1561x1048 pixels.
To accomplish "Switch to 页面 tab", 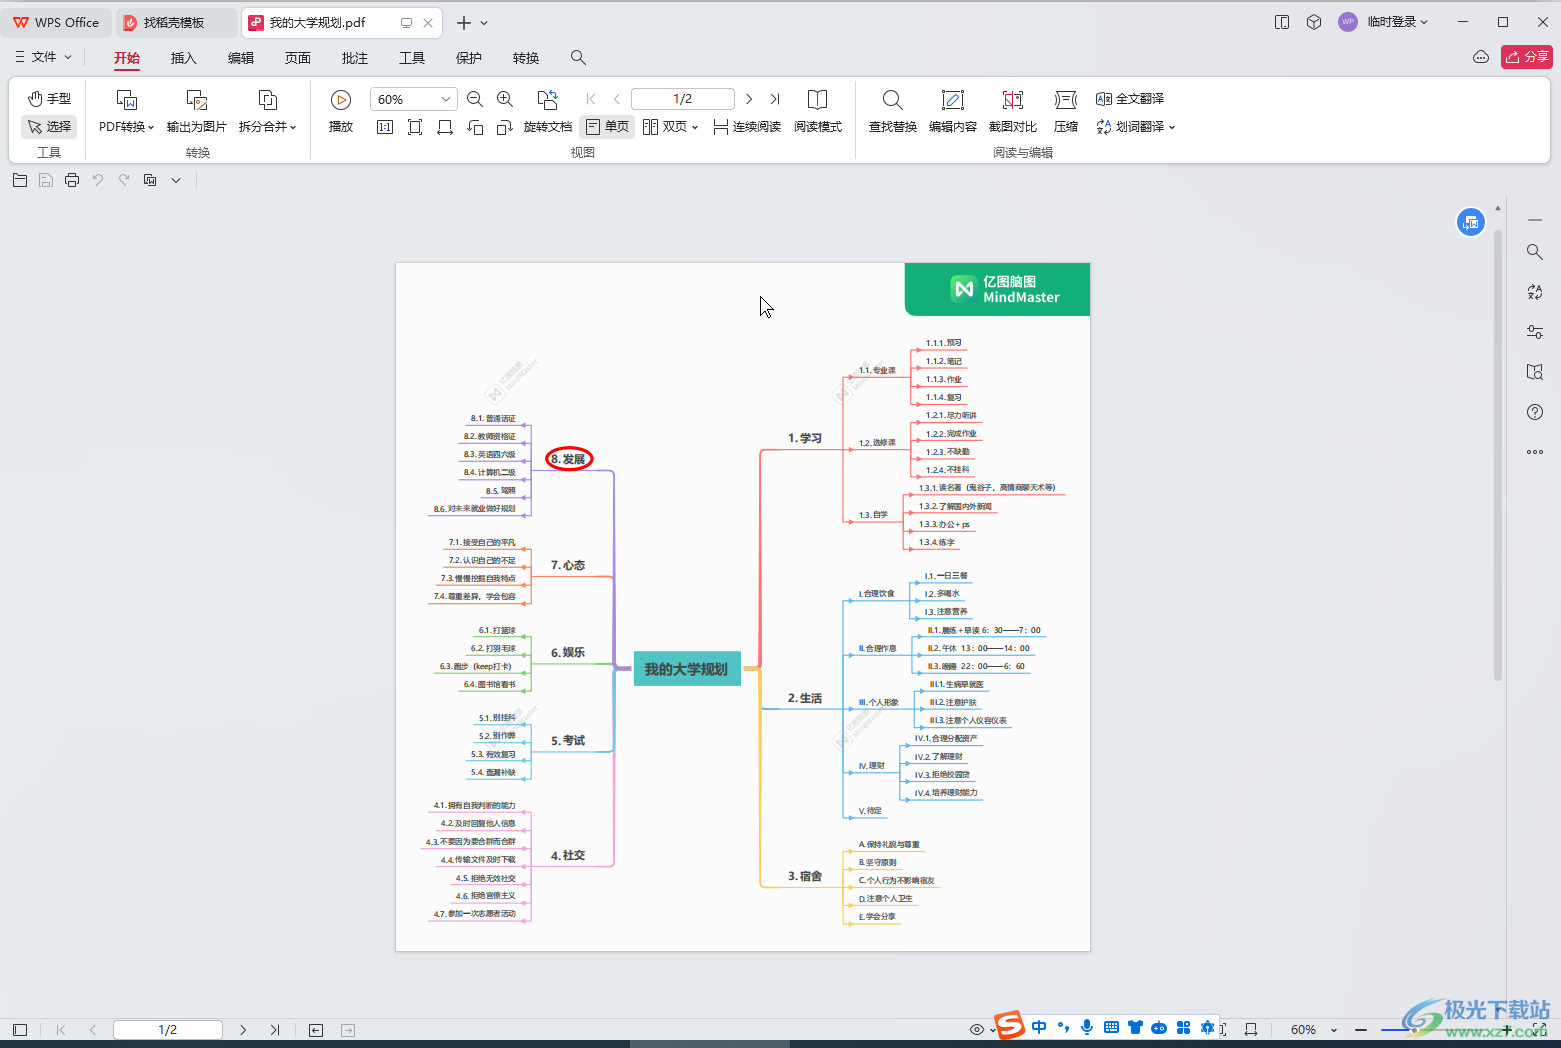I will point(298,58).
